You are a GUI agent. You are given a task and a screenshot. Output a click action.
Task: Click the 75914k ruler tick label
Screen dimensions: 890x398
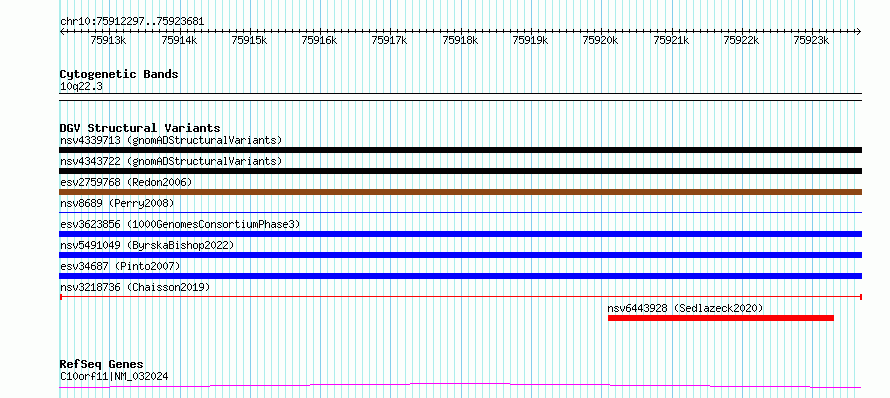coord(179,40)
